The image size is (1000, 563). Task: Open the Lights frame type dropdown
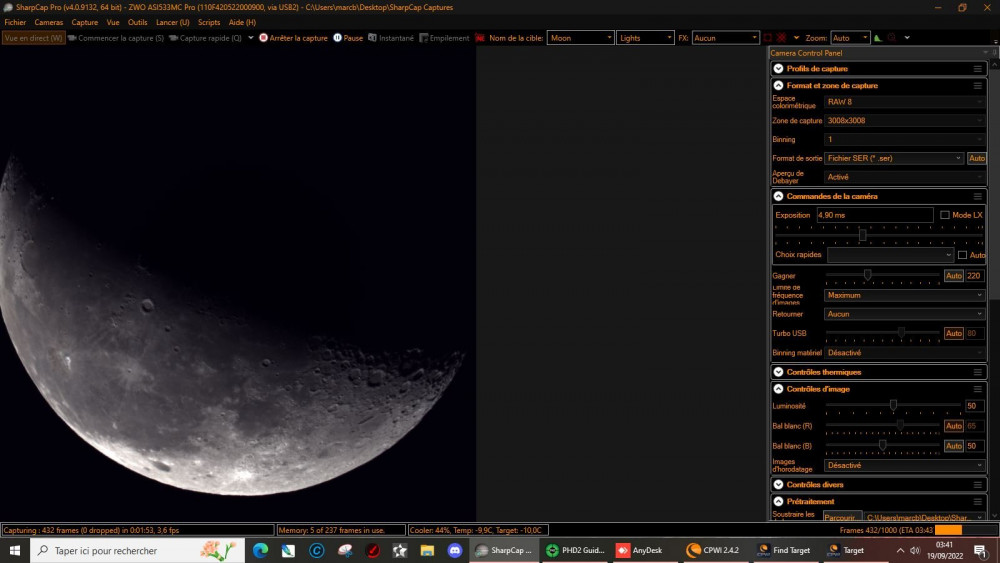(x=645, y=38)
